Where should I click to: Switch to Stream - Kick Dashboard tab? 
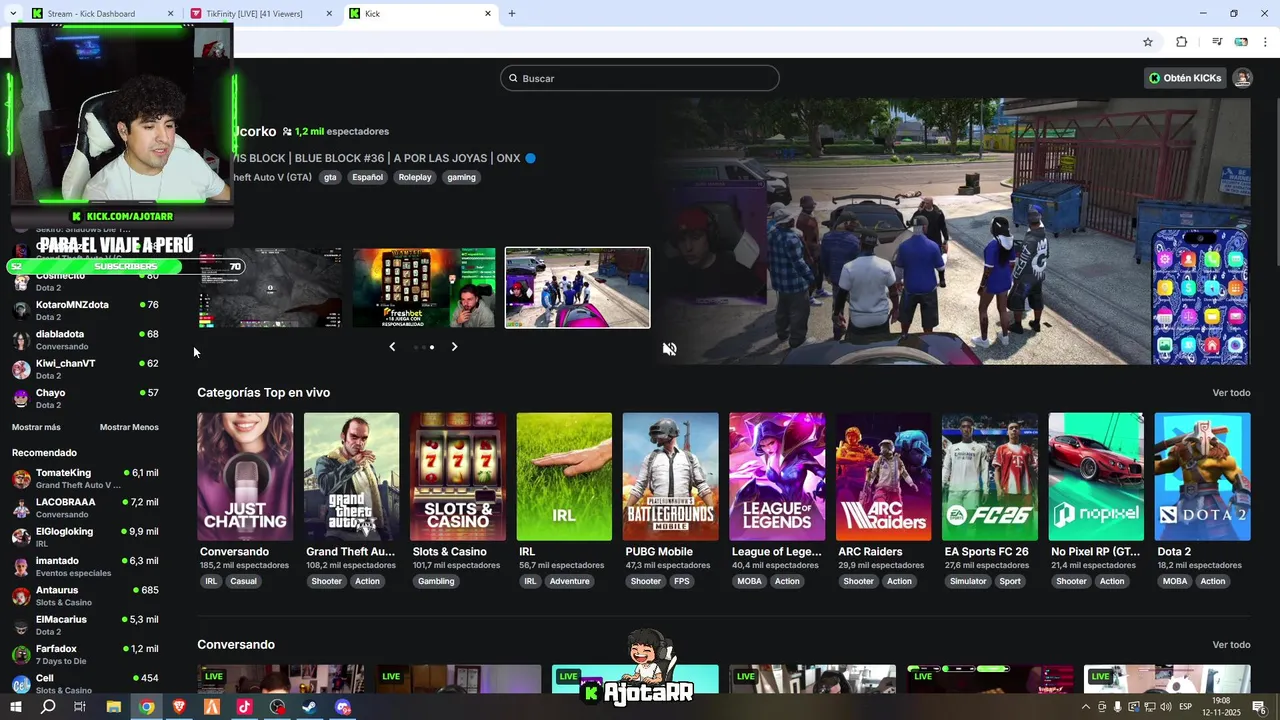click(x=103, y=14)
